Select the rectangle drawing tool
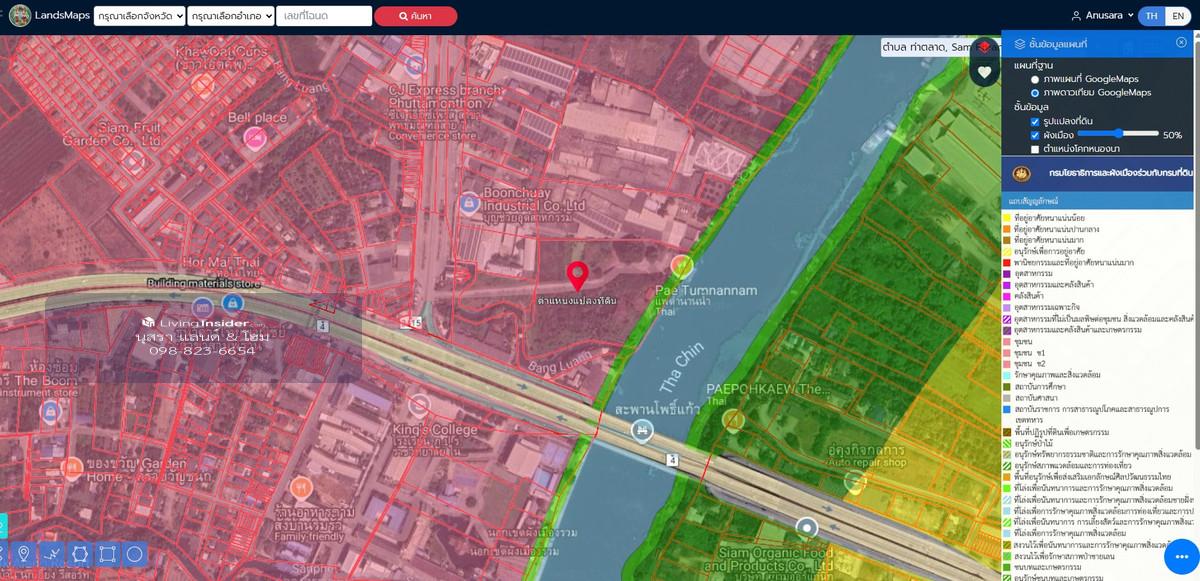The image size is (1200, 581). tap(108, 553)
